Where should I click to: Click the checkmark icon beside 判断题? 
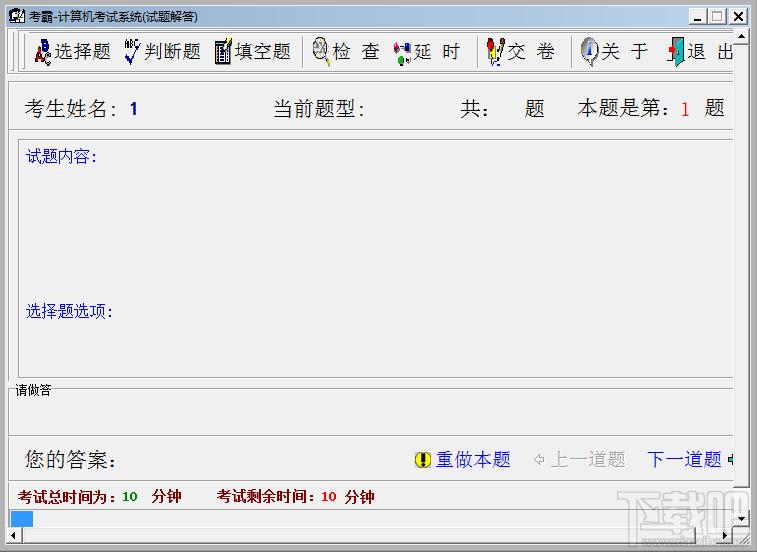pyautogui.click(x=132, y=52)
